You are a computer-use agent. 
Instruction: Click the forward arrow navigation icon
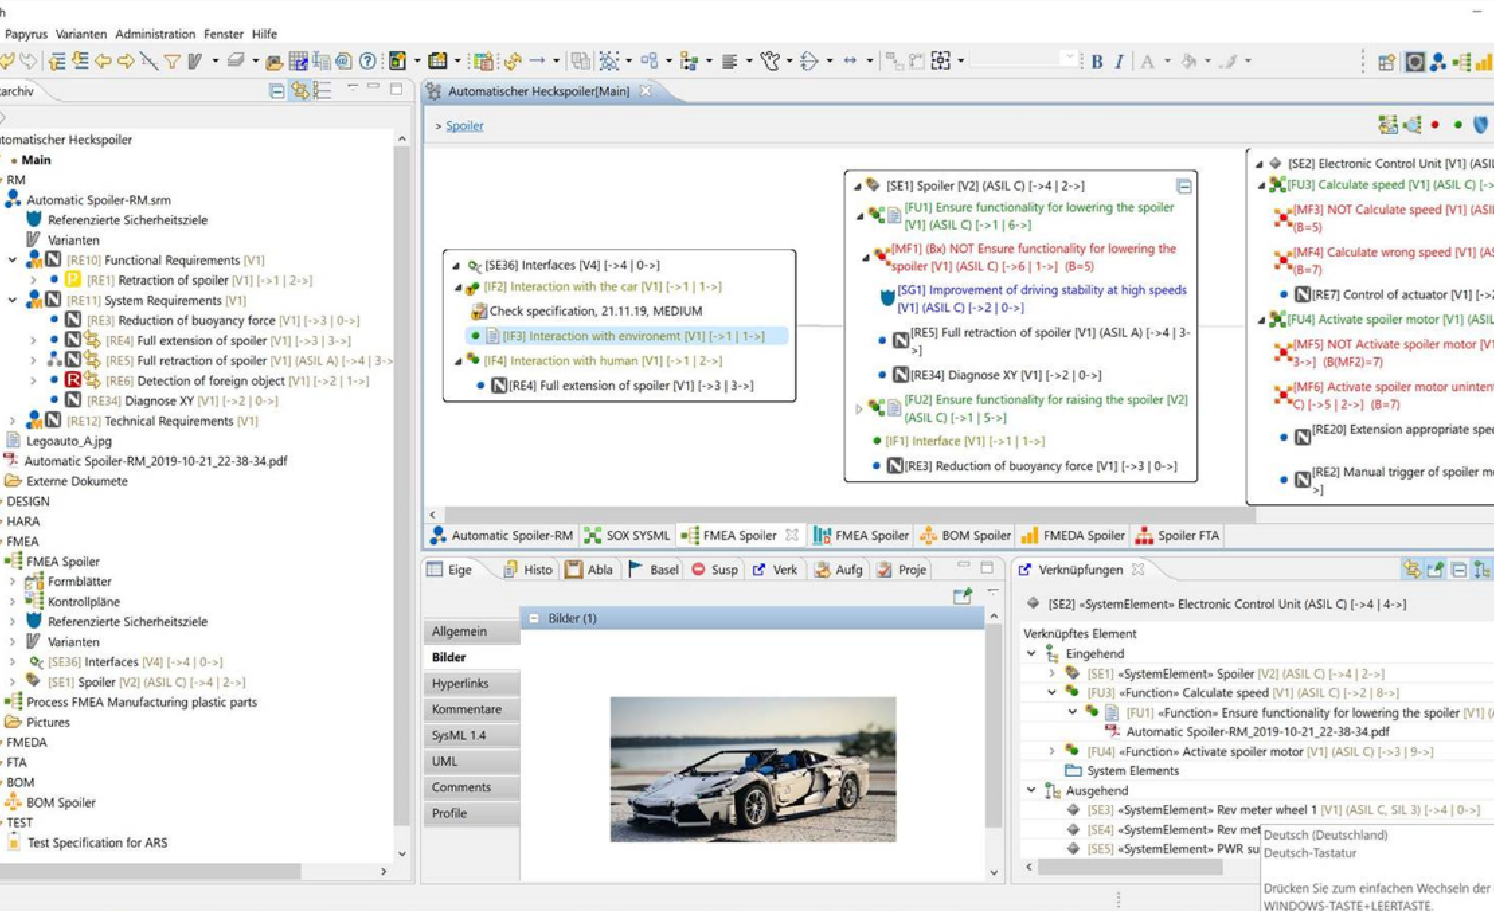coord(126,62)
